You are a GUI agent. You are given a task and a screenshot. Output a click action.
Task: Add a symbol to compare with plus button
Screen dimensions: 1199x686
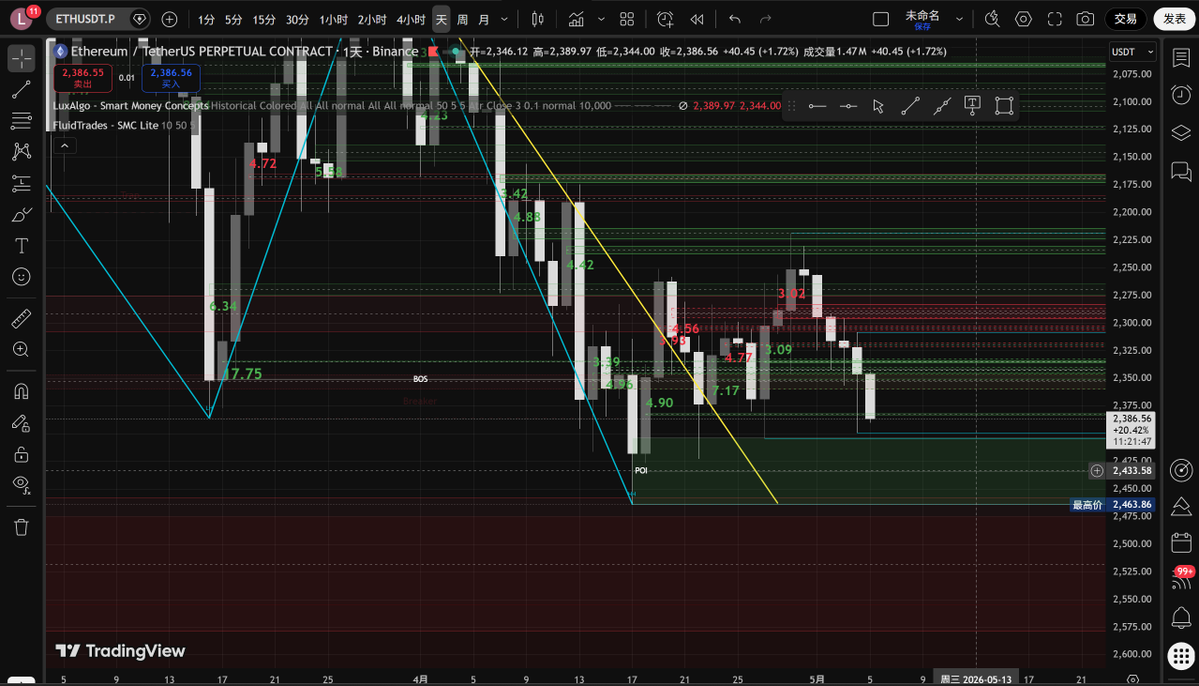tap(170, 19)
